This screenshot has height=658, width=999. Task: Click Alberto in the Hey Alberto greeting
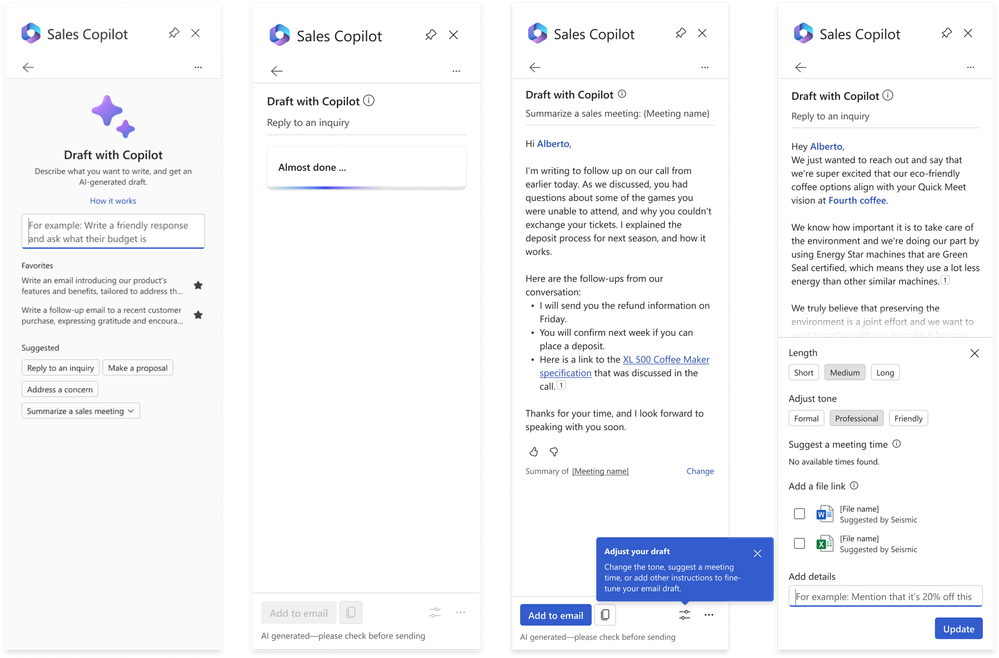click(826, 147)
